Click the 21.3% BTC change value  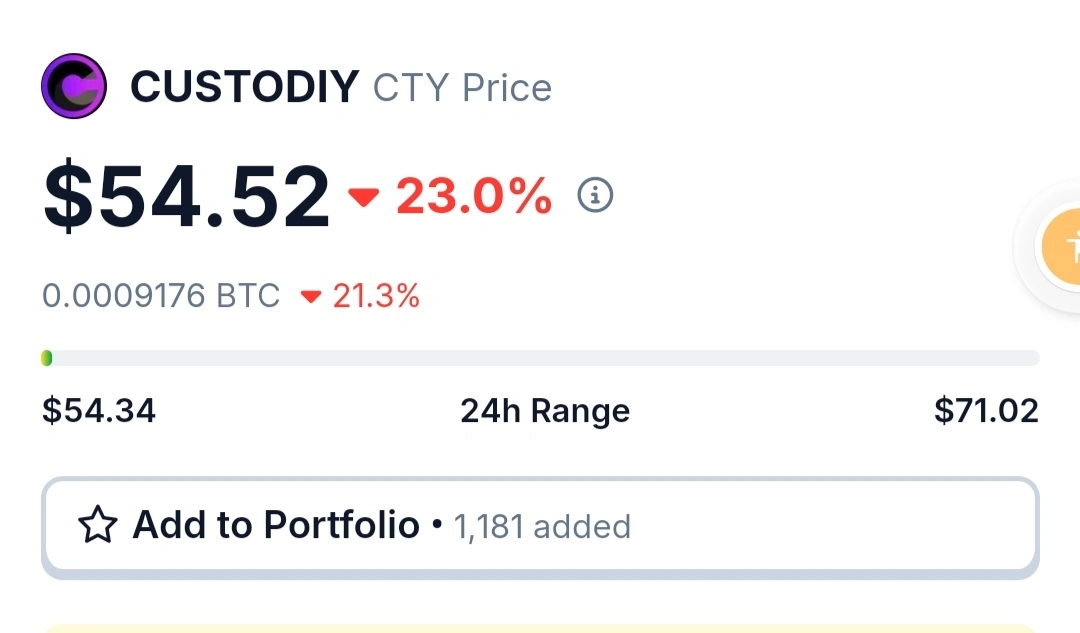click(376, 296)
